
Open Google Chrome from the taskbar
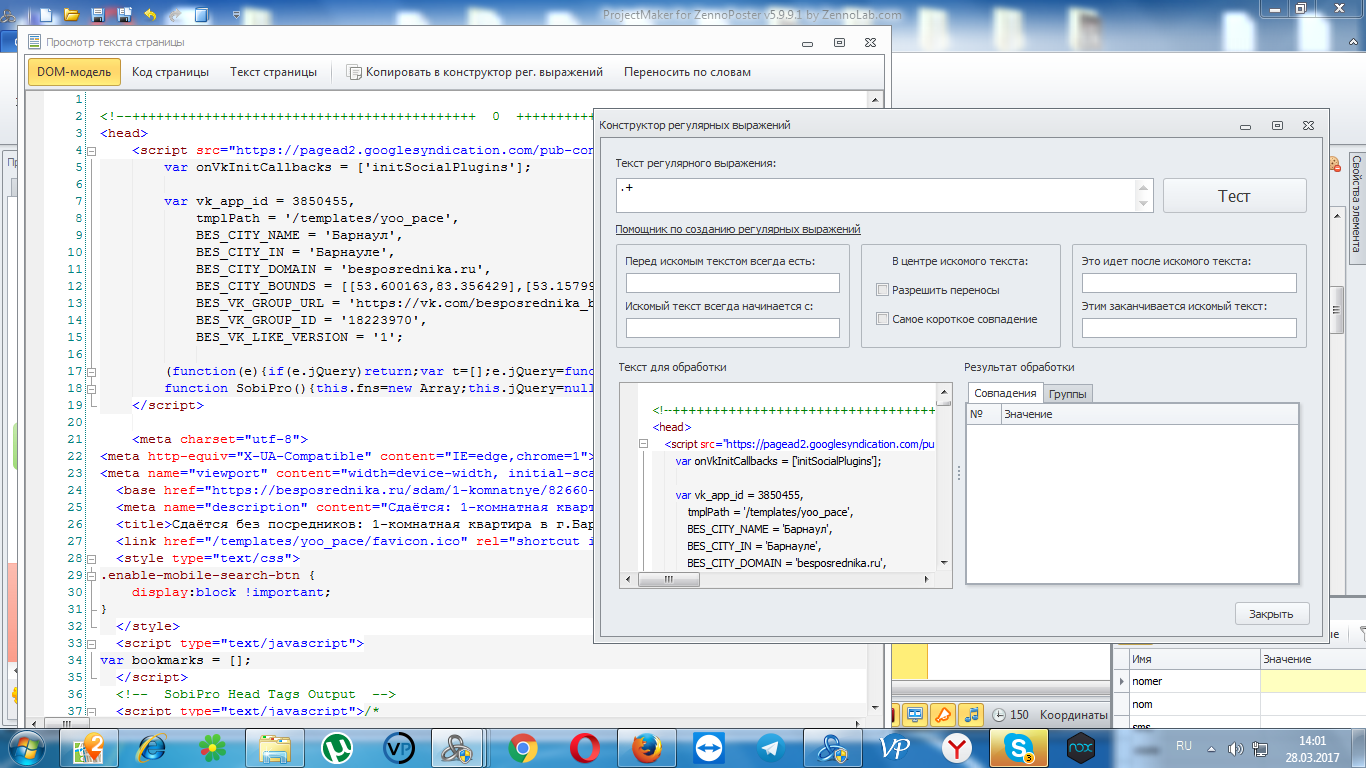[522, 748]
